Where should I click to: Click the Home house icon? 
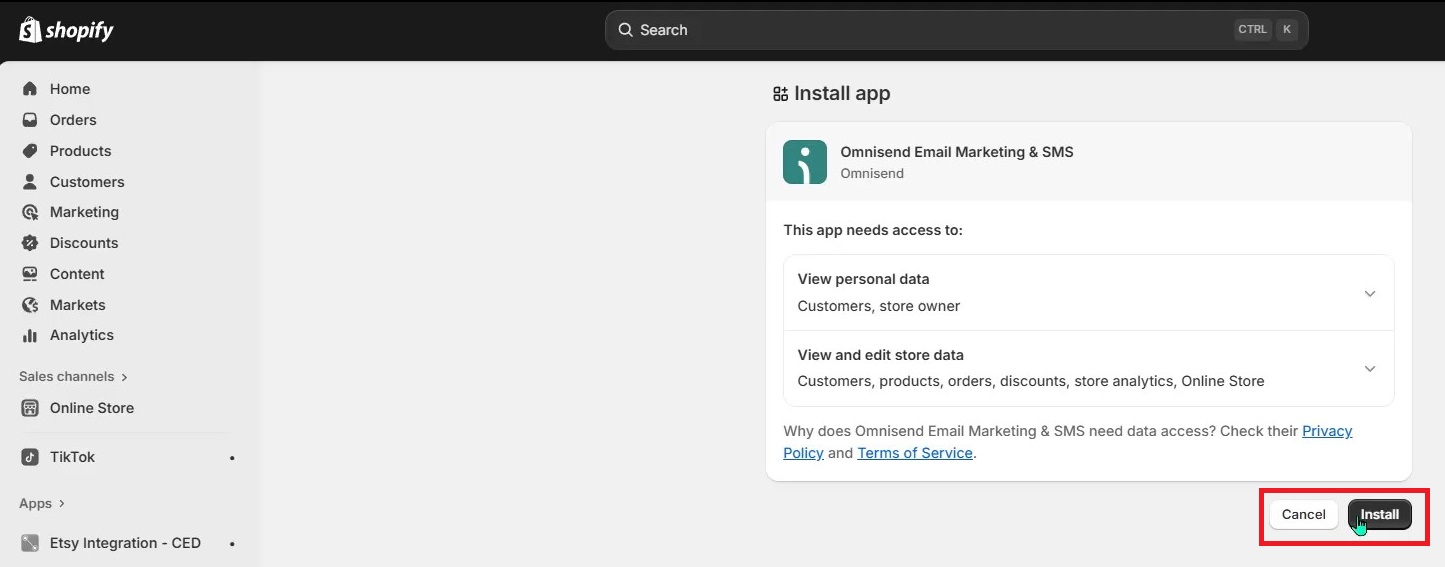click(x=30, y=89)
